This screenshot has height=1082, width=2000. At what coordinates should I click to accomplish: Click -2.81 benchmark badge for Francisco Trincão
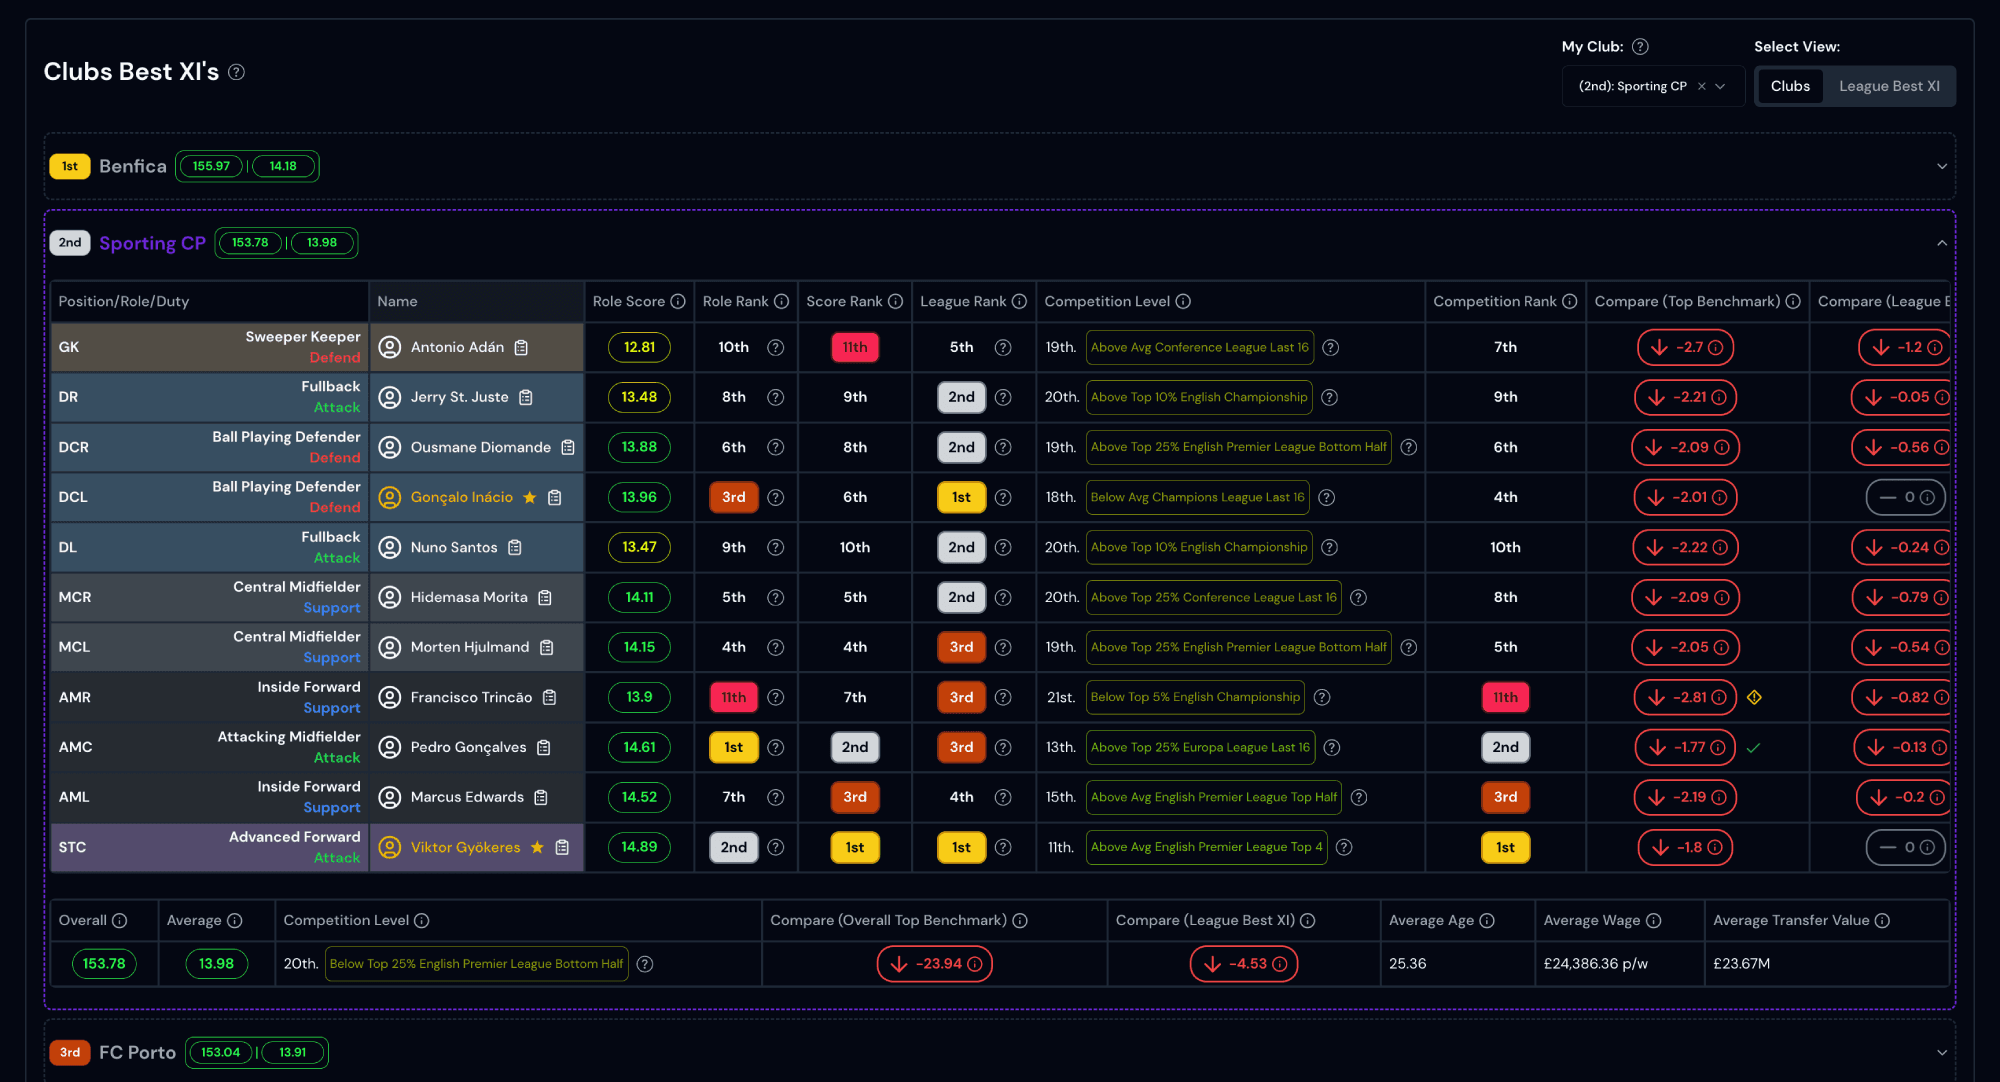tap(1686, 697)
